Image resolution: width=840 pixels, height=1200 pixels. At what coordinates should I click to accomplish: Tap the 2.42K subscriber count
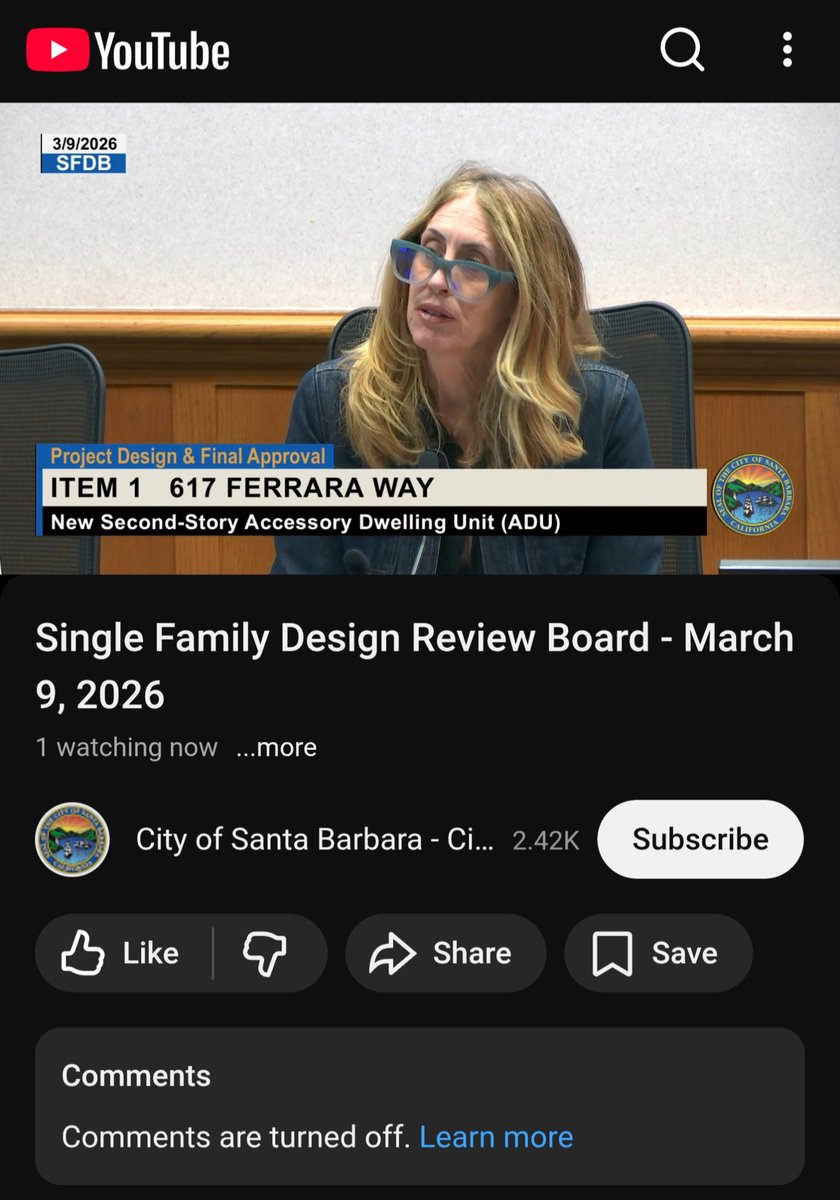pos(546,840)
